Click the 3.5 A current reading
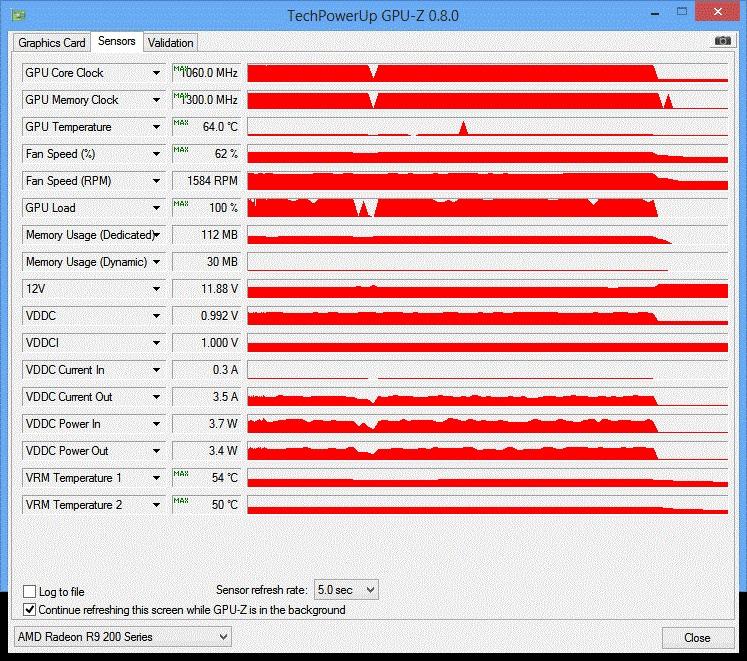 [x=206, y=397]
